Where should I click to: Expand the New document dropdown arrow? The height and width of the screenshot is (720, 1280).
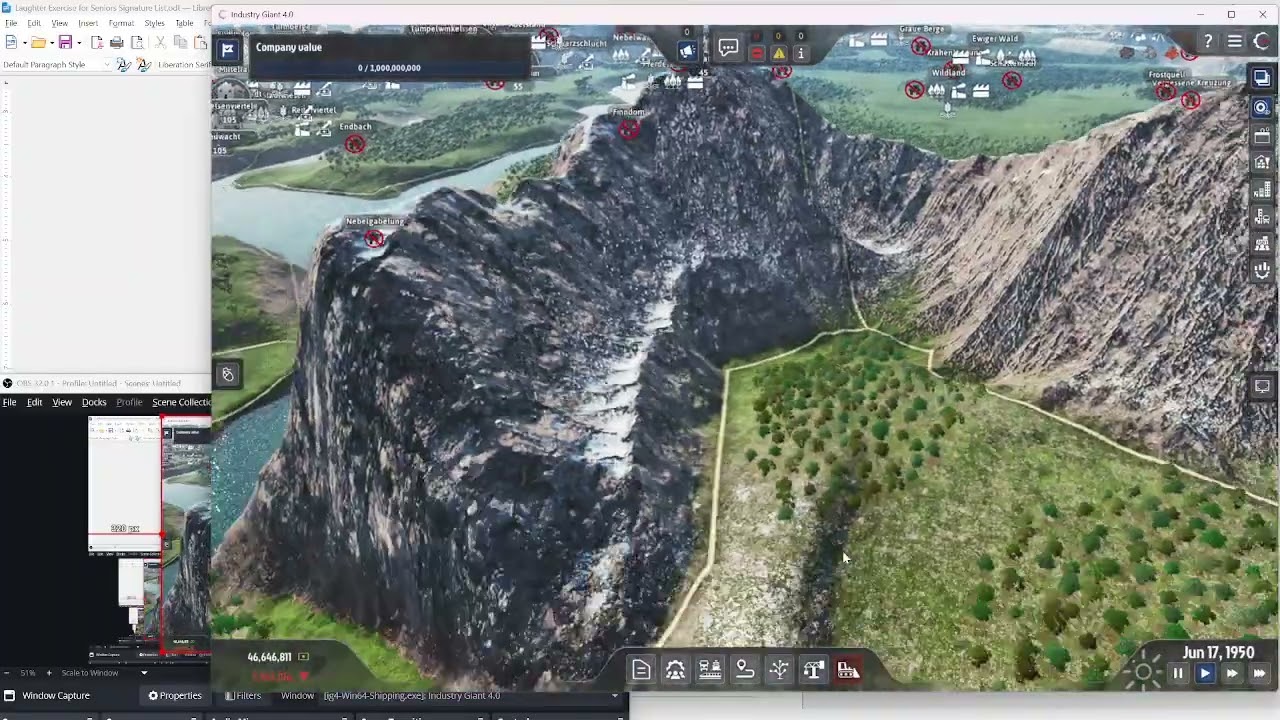point(23,42)
